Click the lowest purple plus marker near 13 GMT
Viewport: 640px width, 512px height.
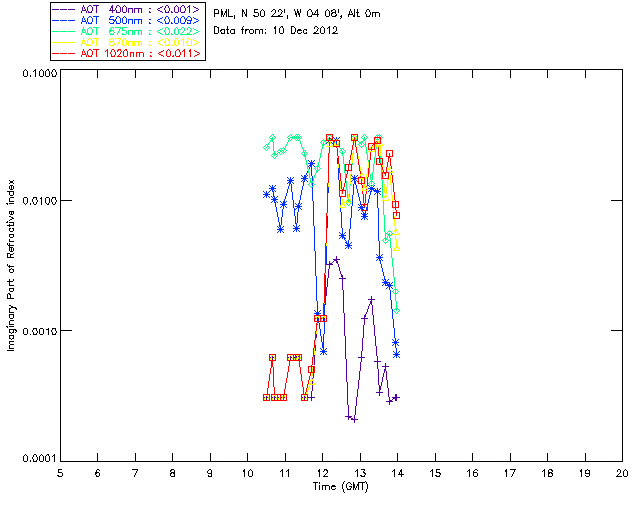355,420
